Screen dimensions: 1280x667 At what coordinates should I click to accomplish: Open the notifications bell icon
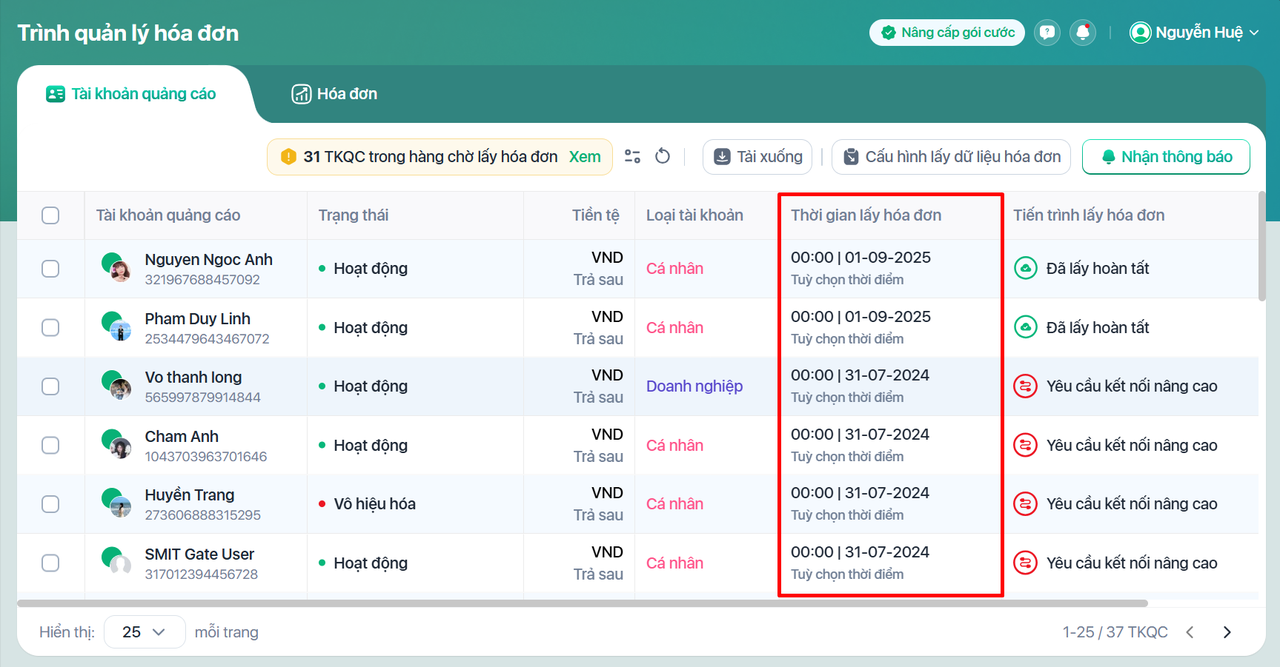[1082, 33]
